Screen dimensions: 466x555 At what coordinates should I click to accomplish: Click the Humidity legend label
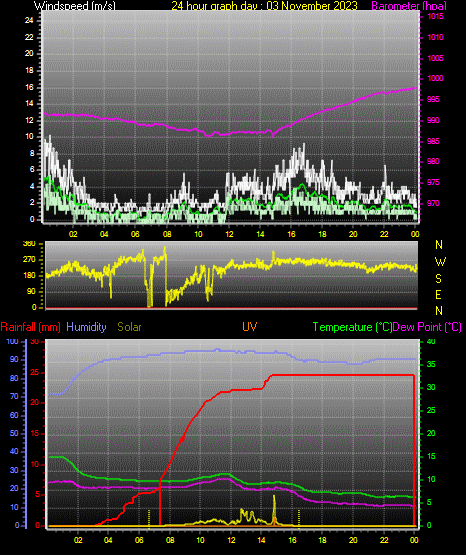[86, 327]
